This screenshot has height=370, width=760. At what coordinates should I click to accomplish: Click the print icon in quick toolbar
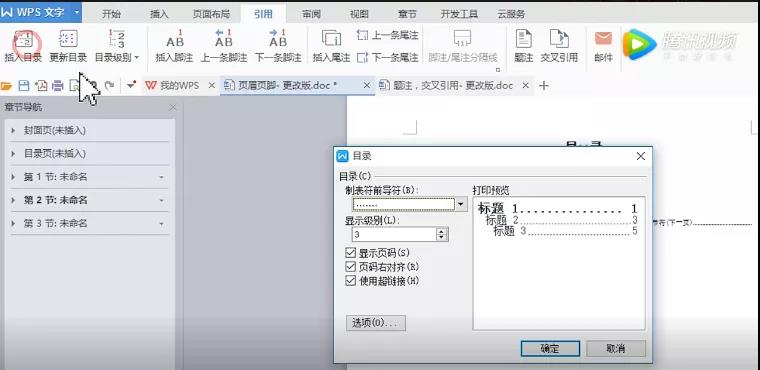[x=58, y=86]
